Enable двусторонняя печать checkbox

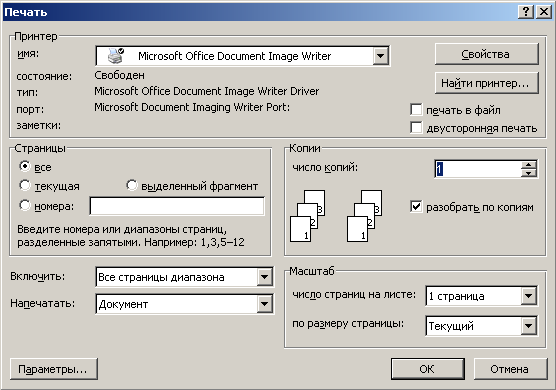(x=416, y=127)
